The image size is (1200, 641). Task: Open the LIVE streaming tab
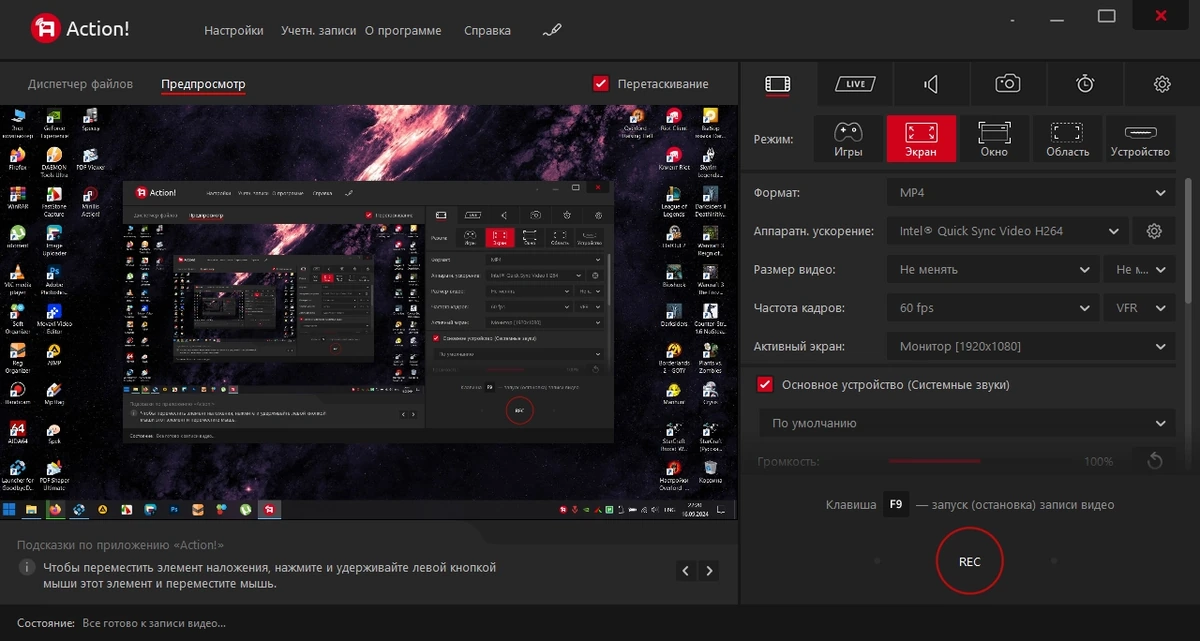[x=855, y=84]
